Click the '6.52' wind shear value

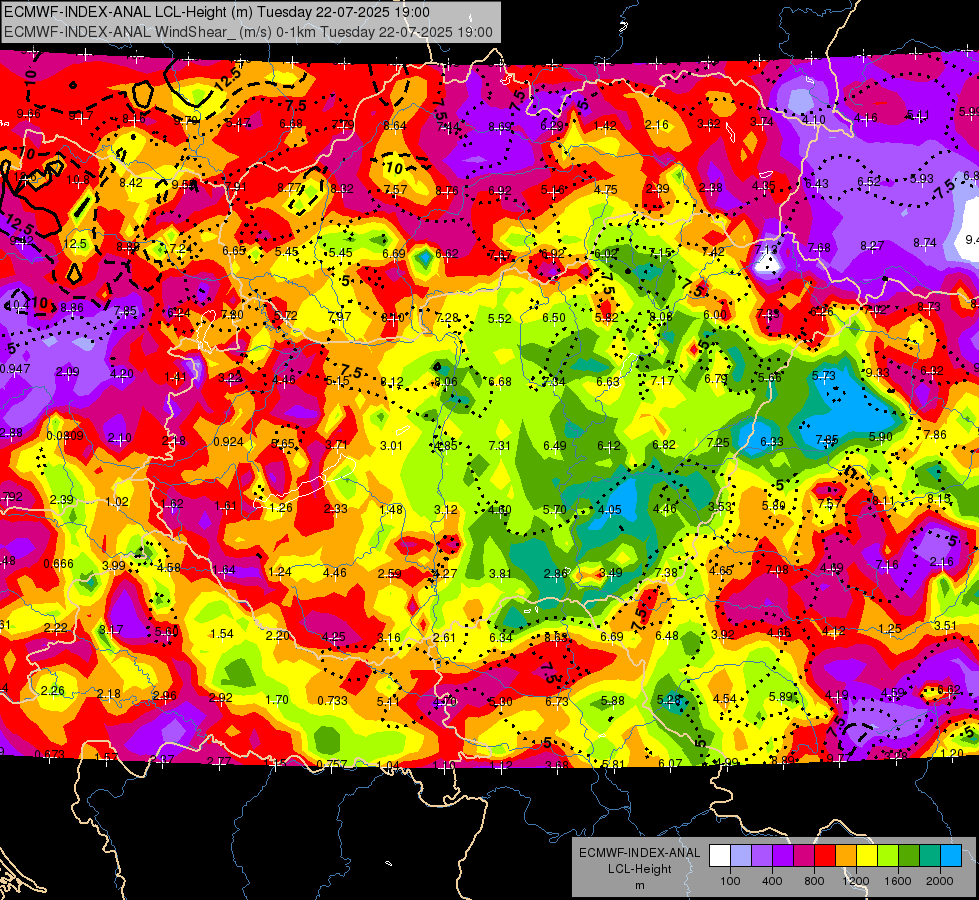pyautogui.click(x=868, y=182)
